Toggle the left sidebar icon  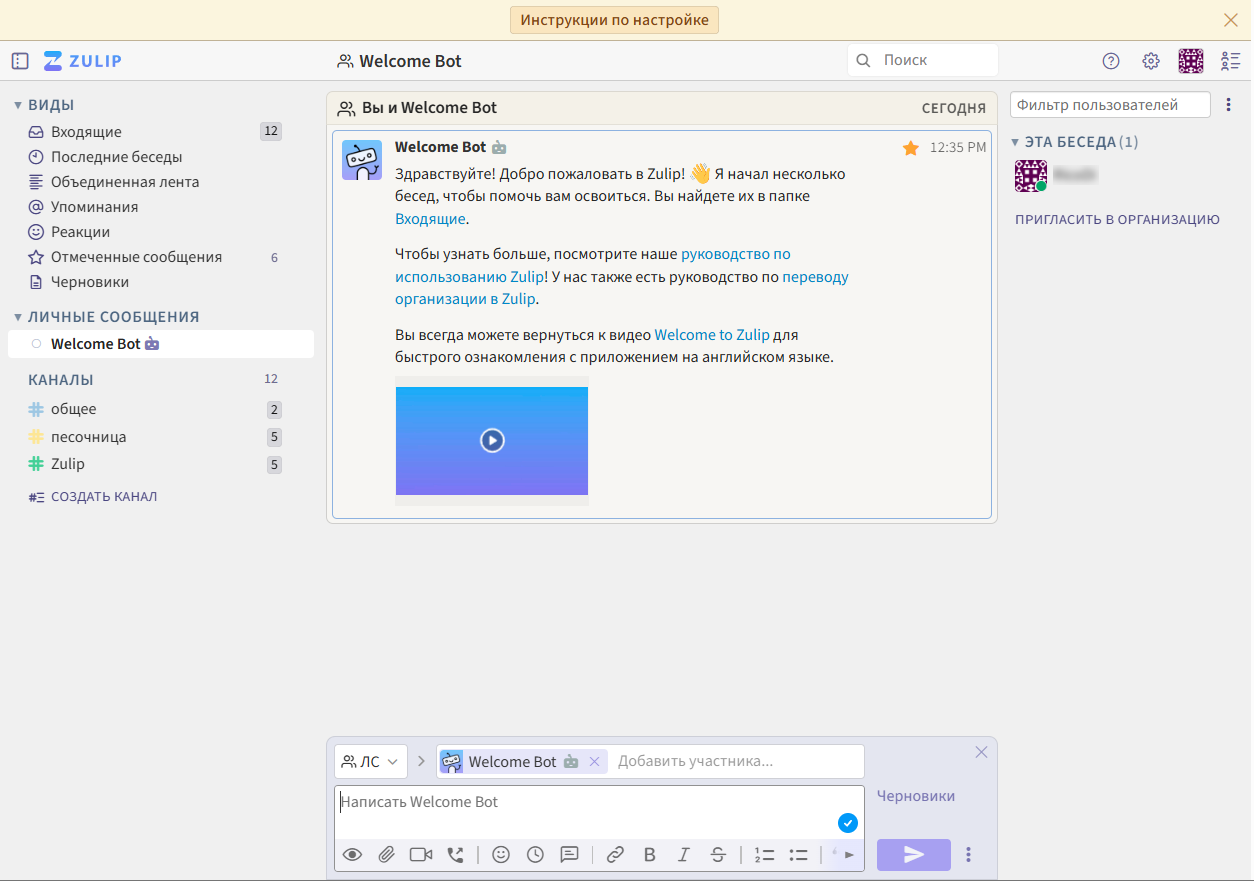20,61
